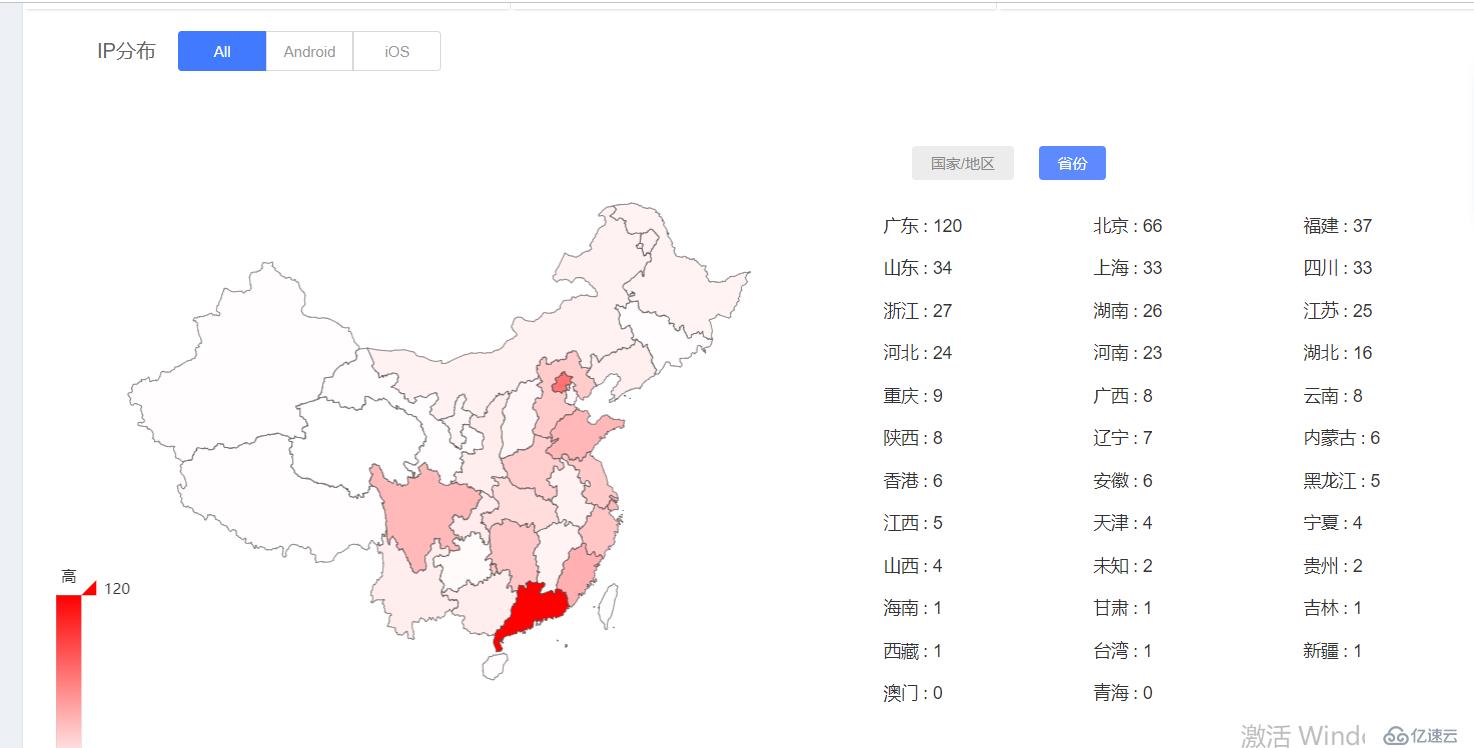The width and height of the screenshot is (1474, 748).
Task: Click Hainan island on the map
Action: 494,666
